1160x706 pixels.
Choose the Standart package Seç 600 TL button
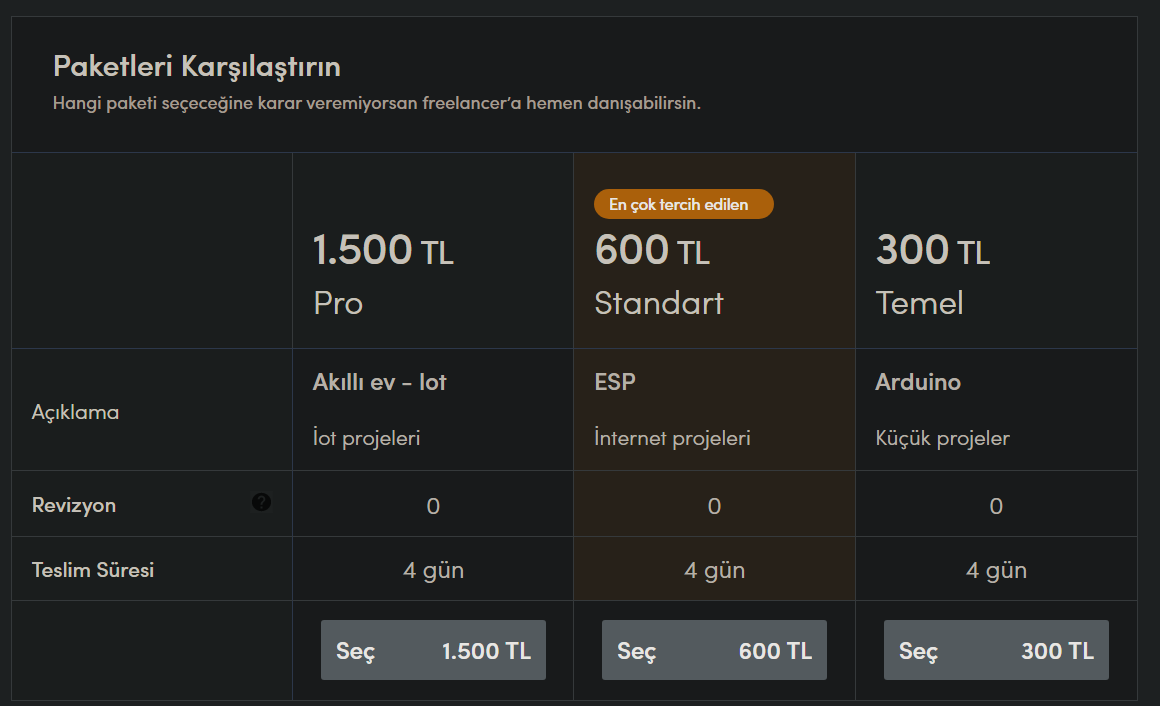(x=714, y=651)
